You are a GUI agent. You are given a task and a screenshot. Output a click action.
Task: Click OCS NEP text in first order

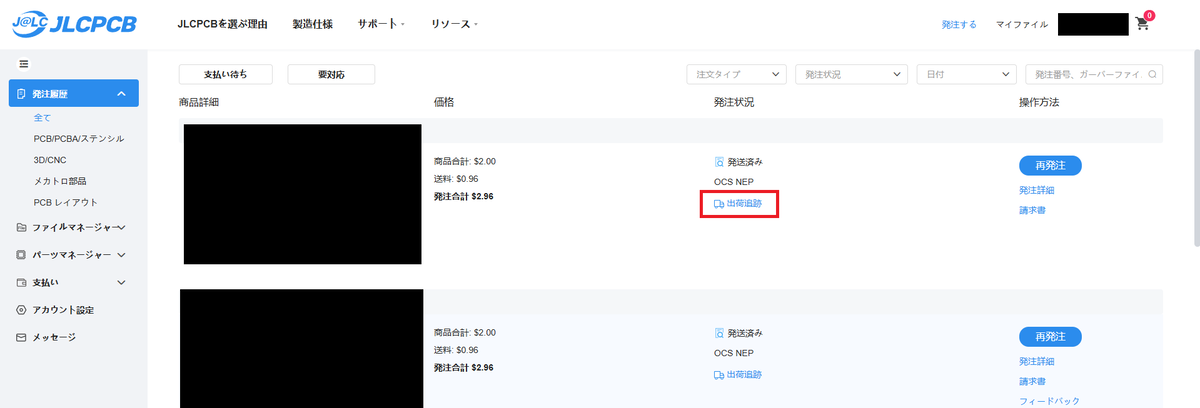(734, 182)
